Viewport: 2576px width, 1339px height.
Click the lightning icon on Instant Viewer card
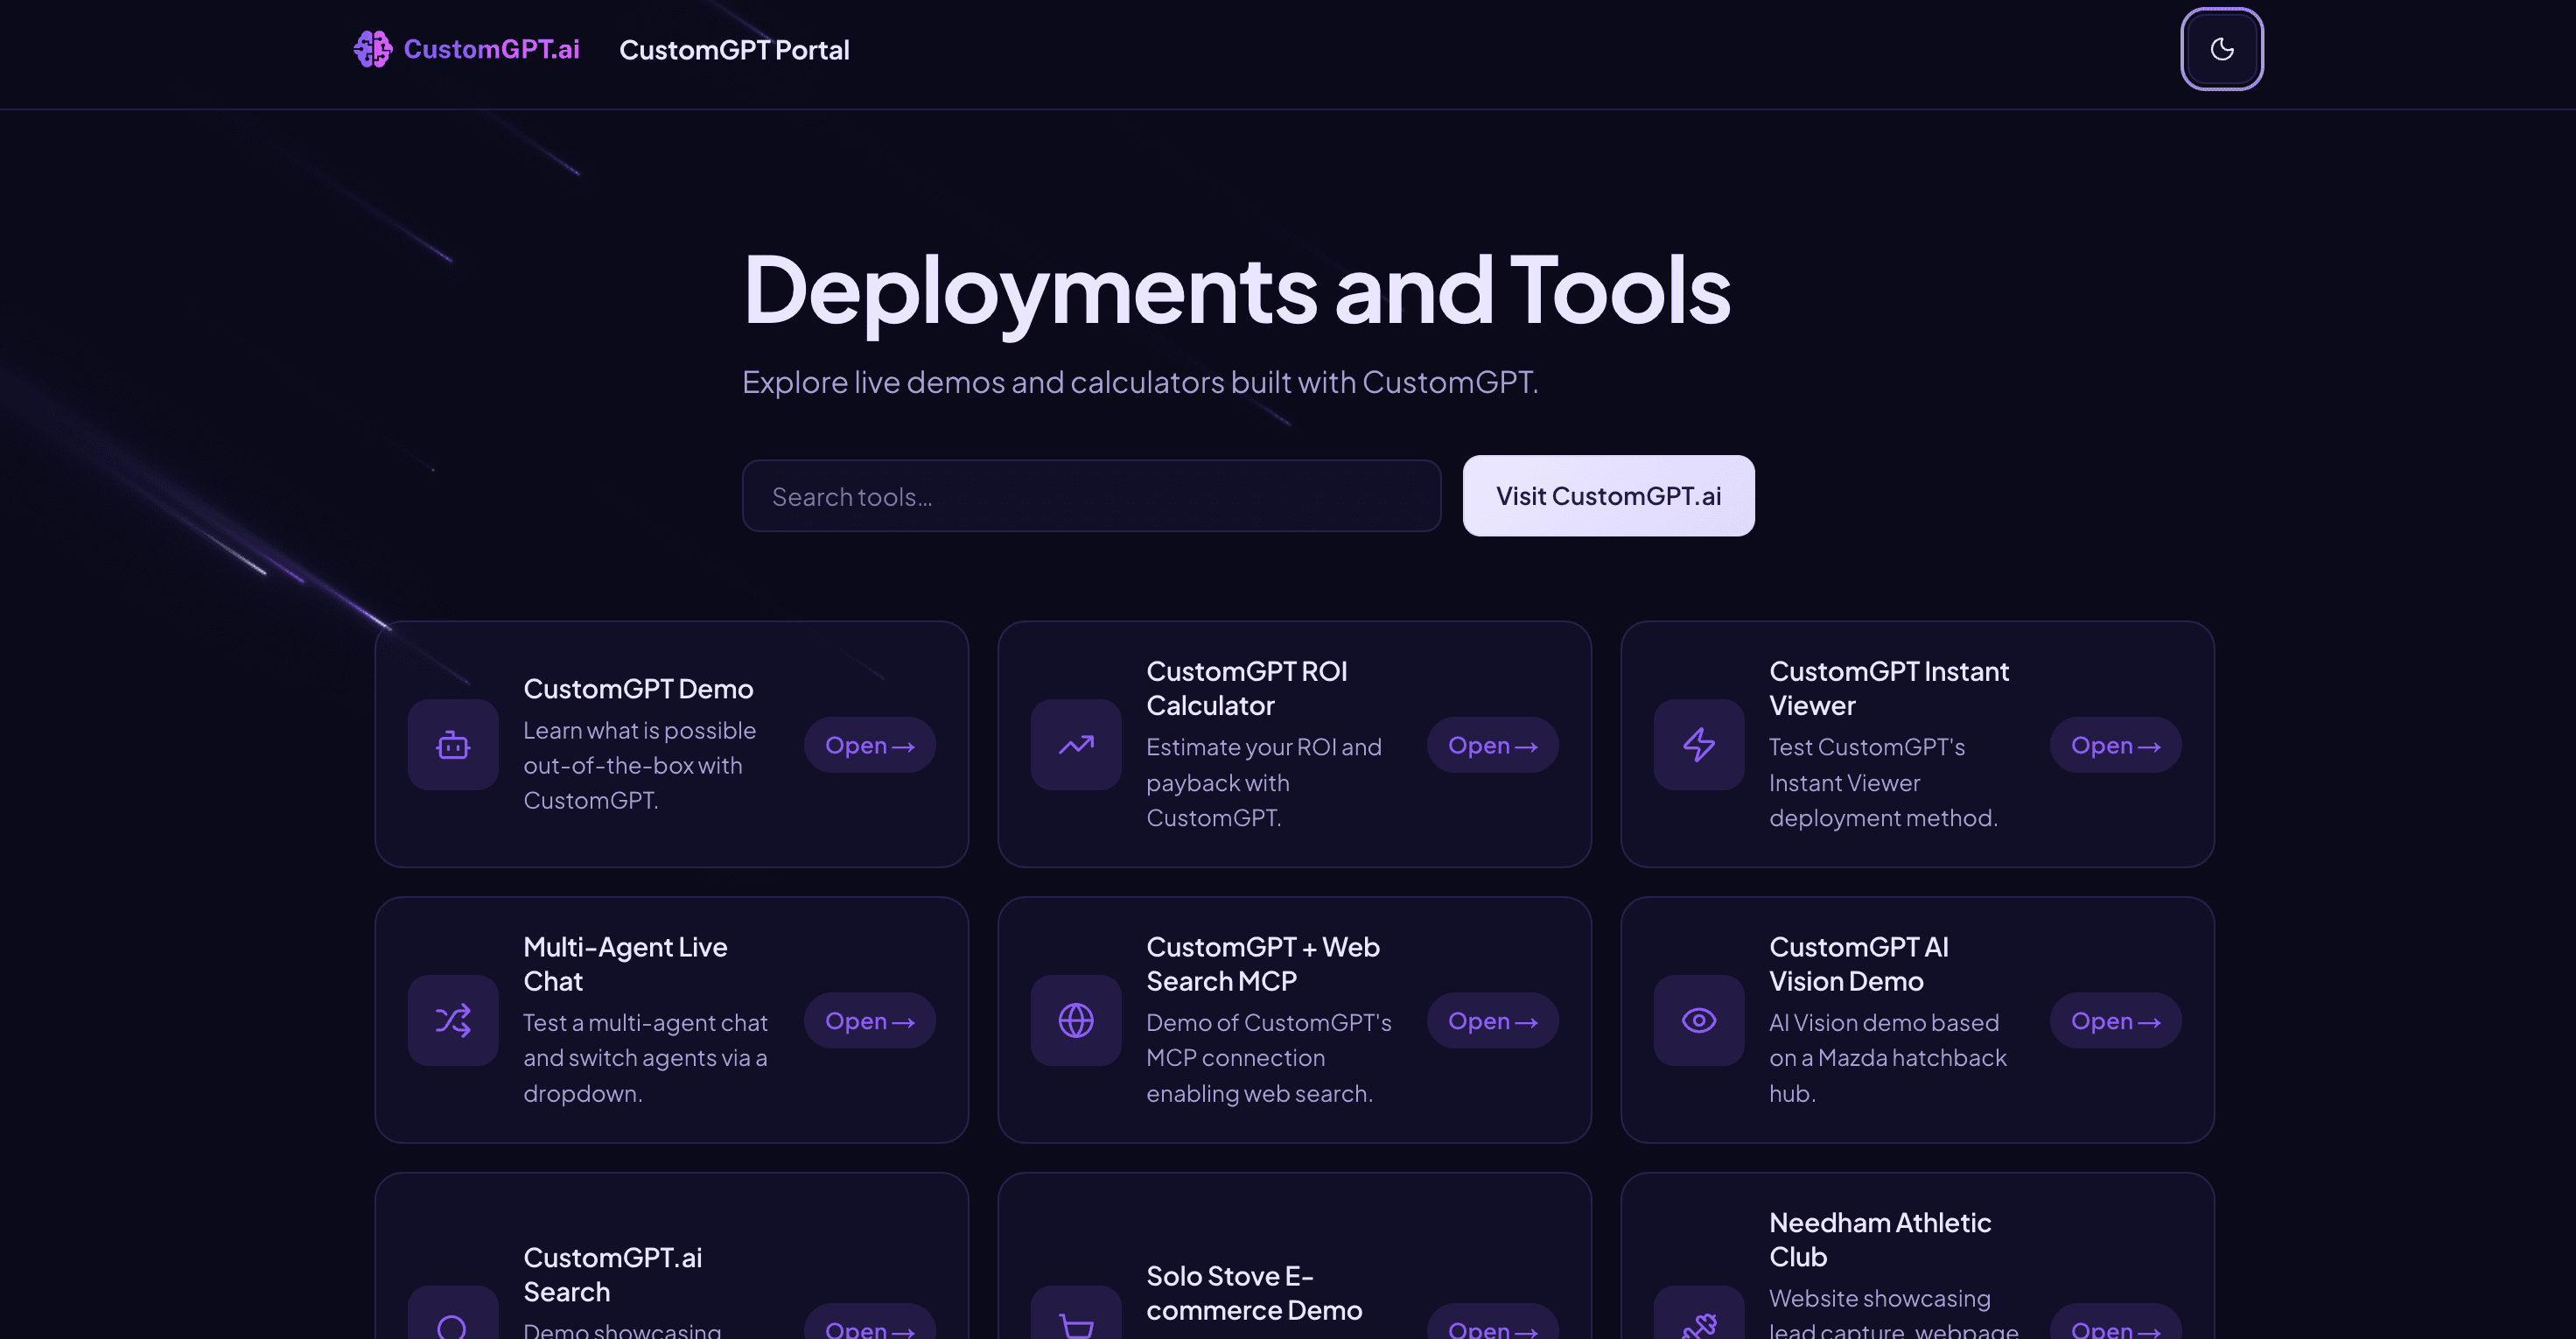point(1698,745)
